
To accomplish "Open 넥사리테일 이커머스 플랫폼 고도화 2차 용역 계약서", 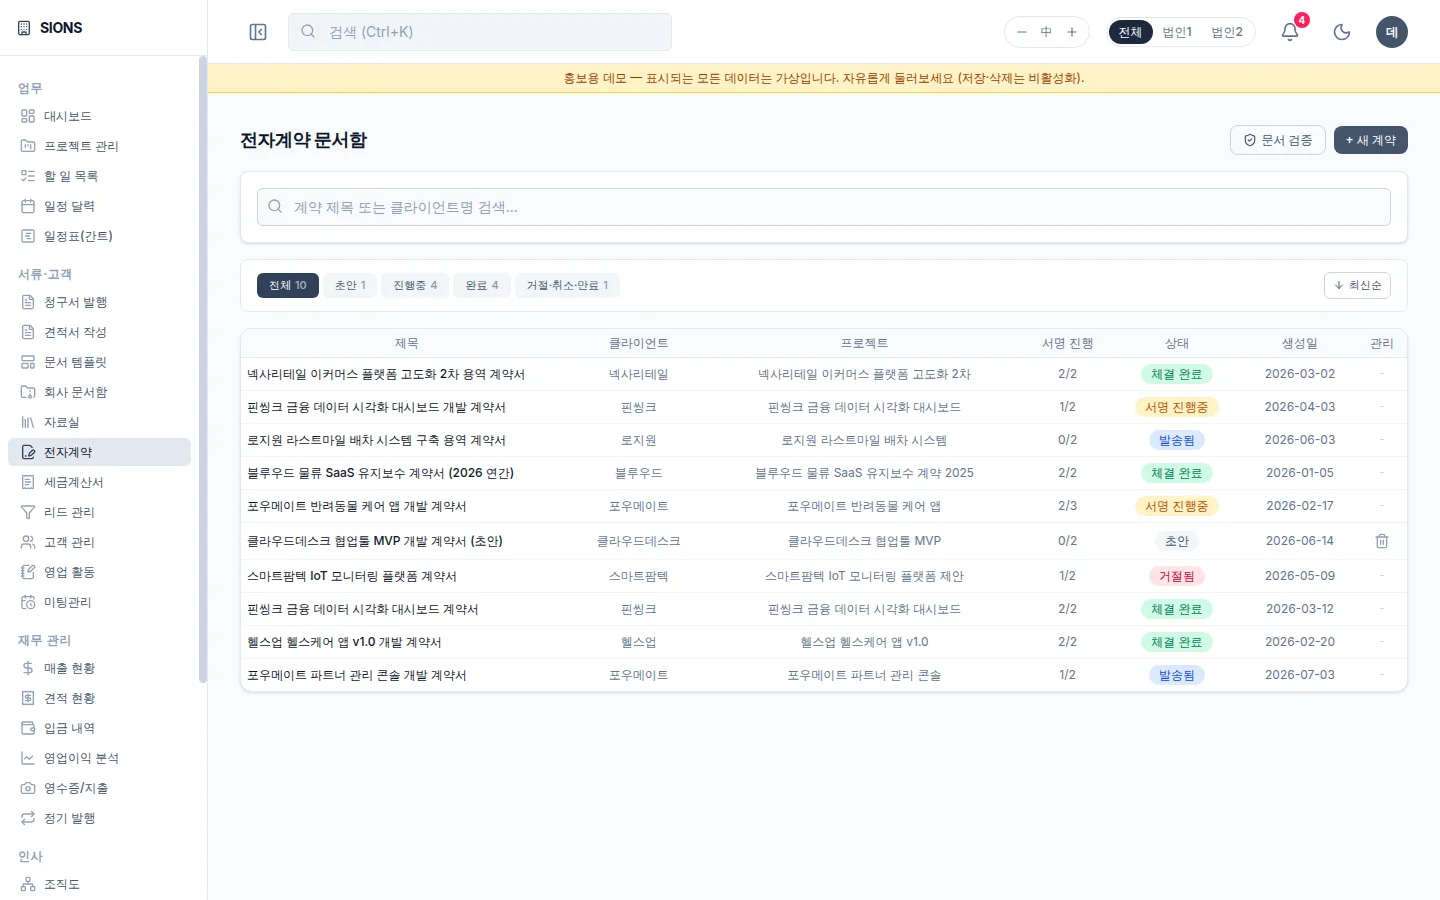I will [x=386, y=374].
